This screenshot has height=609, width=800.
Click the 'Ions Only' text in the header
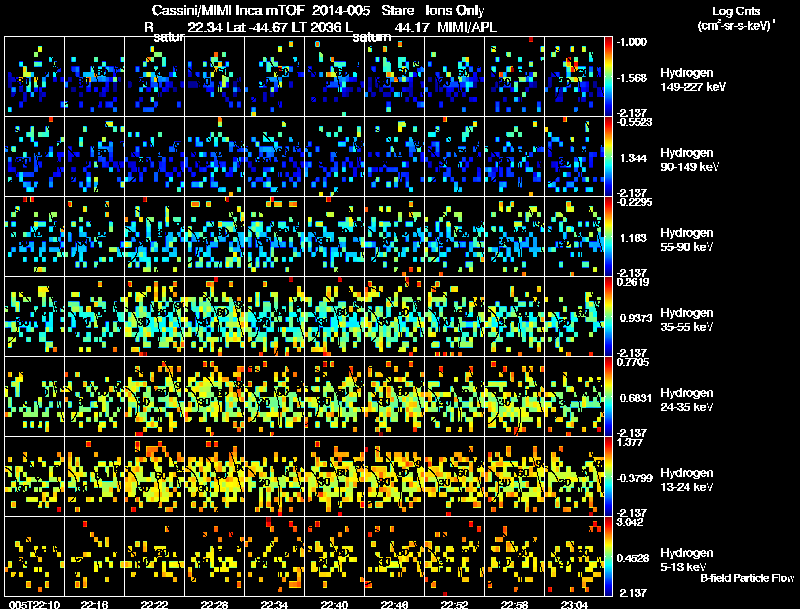[x=455, y=11]
